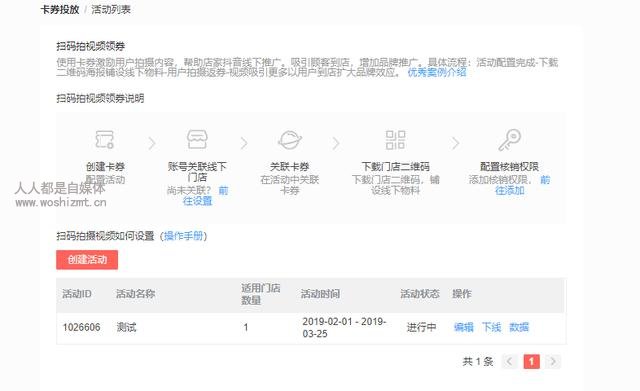
Task: Go to the next page arrow
Action: click(x=553, y=361)
